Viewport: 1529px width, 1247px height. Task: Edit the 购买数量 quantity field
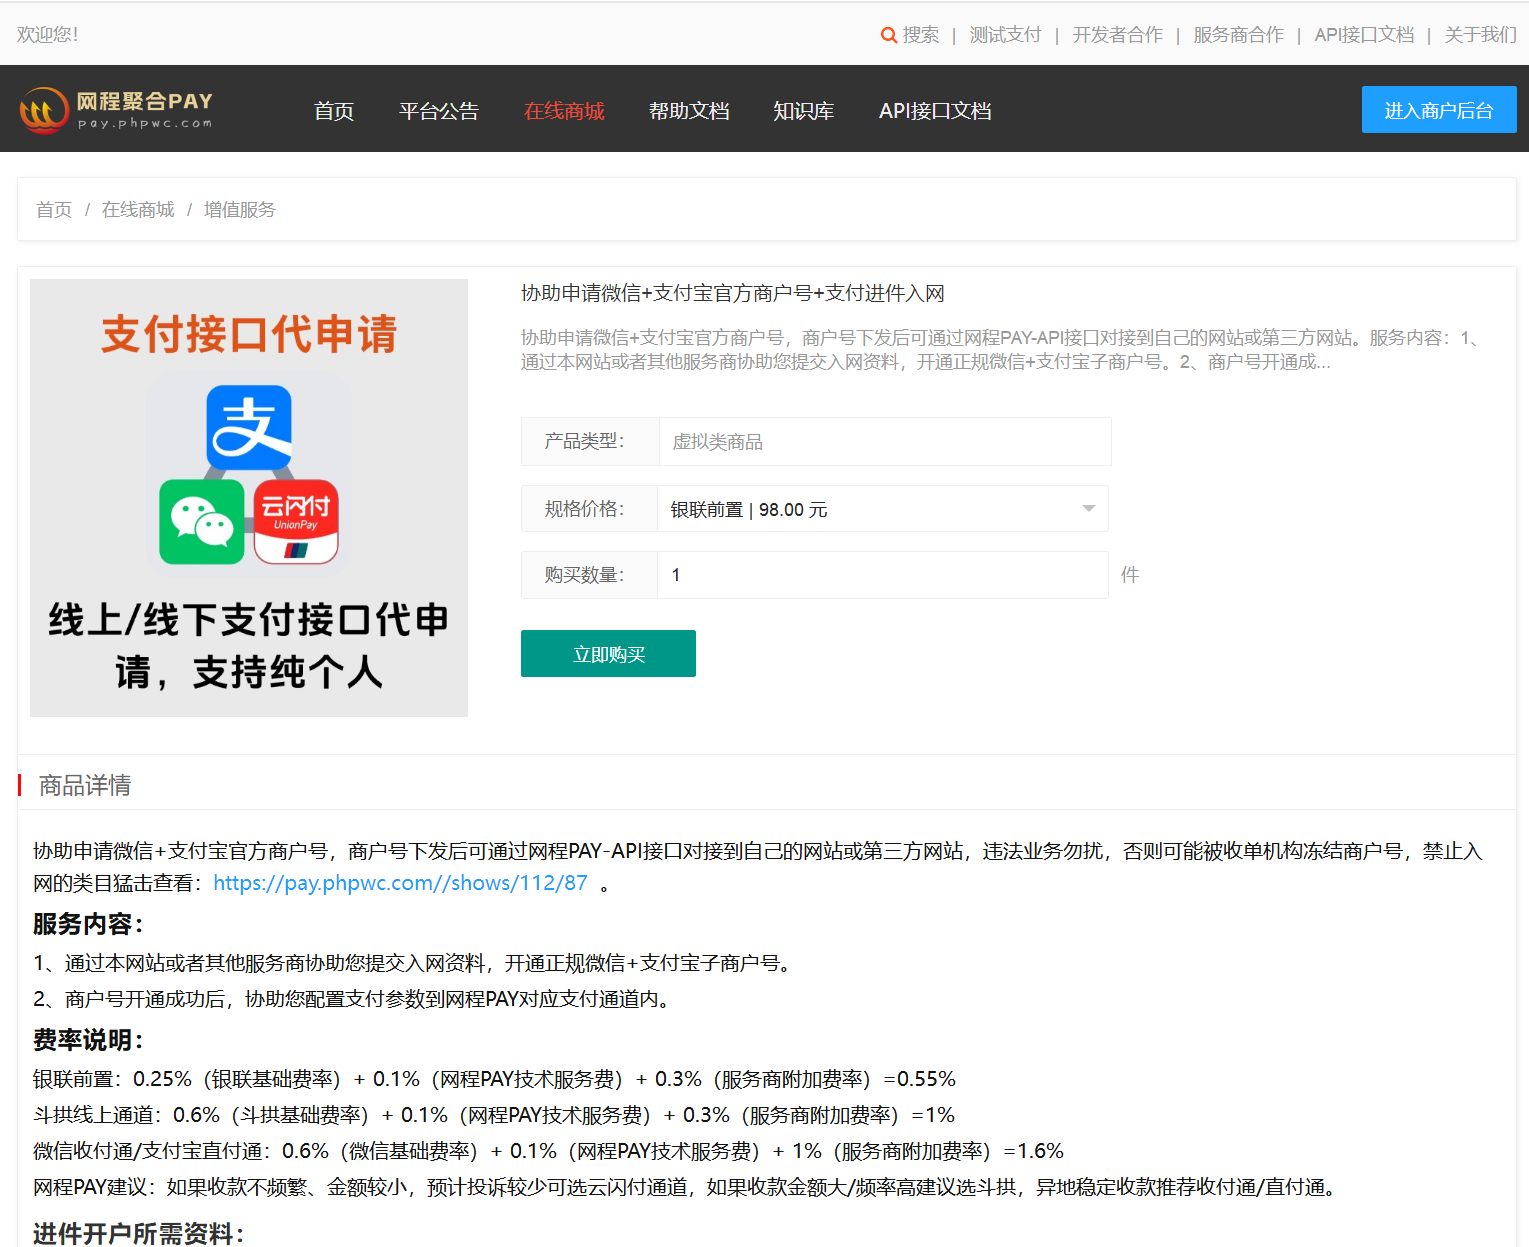882,574
